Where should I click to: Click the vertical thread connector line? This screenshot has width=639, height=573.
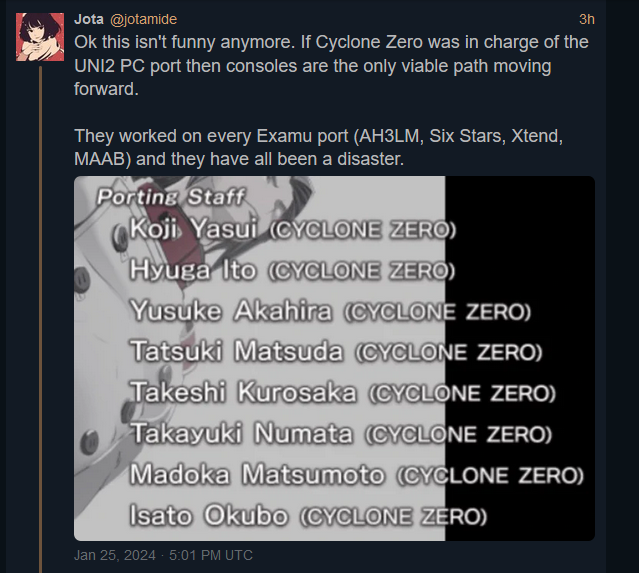pyautogui.click(x=40, y=318)
